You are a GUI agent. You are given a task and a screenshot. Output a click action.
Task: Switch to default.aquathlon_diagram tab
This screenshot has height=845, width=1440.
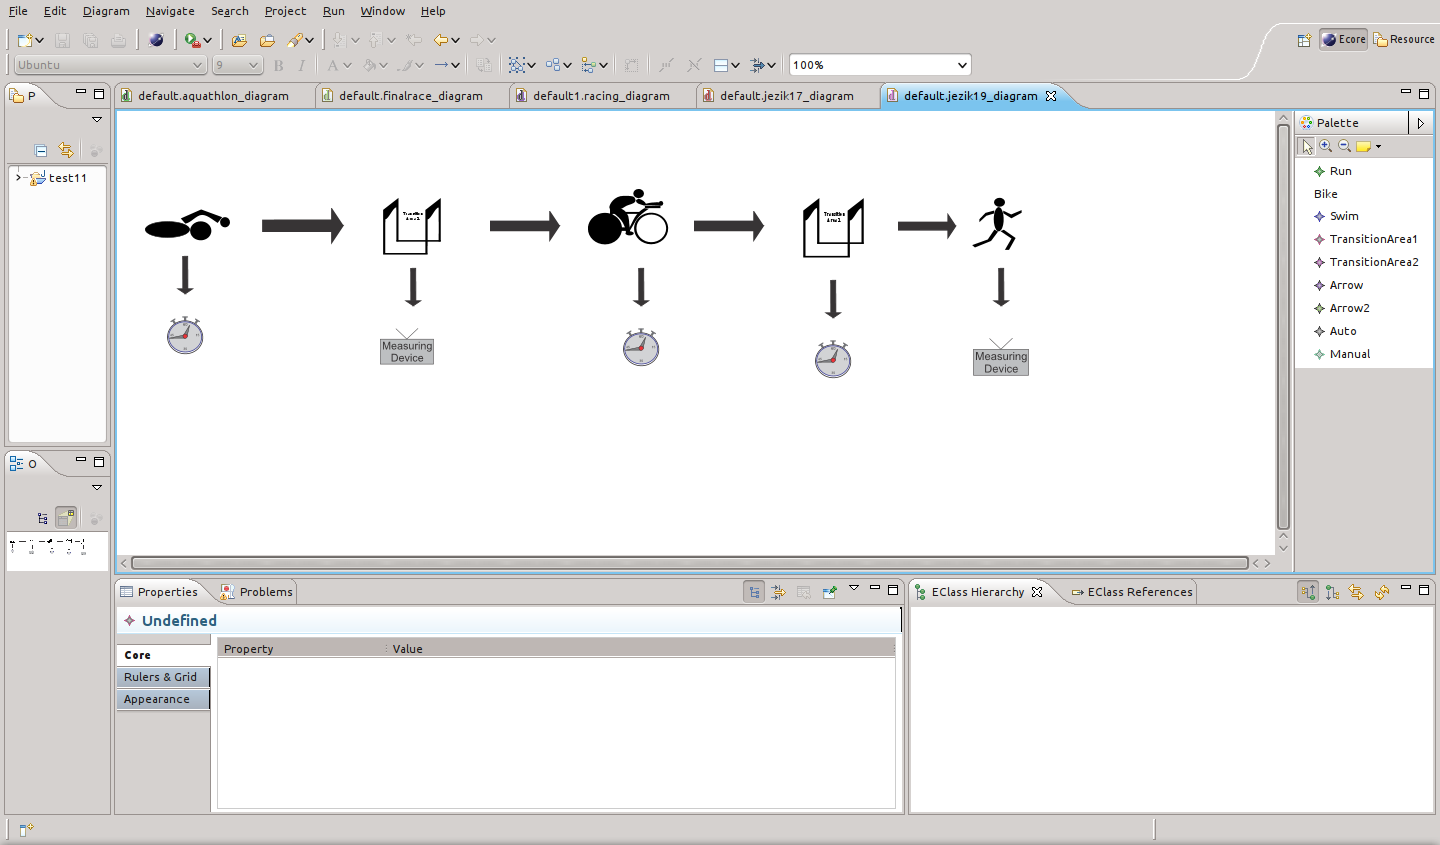213,96
